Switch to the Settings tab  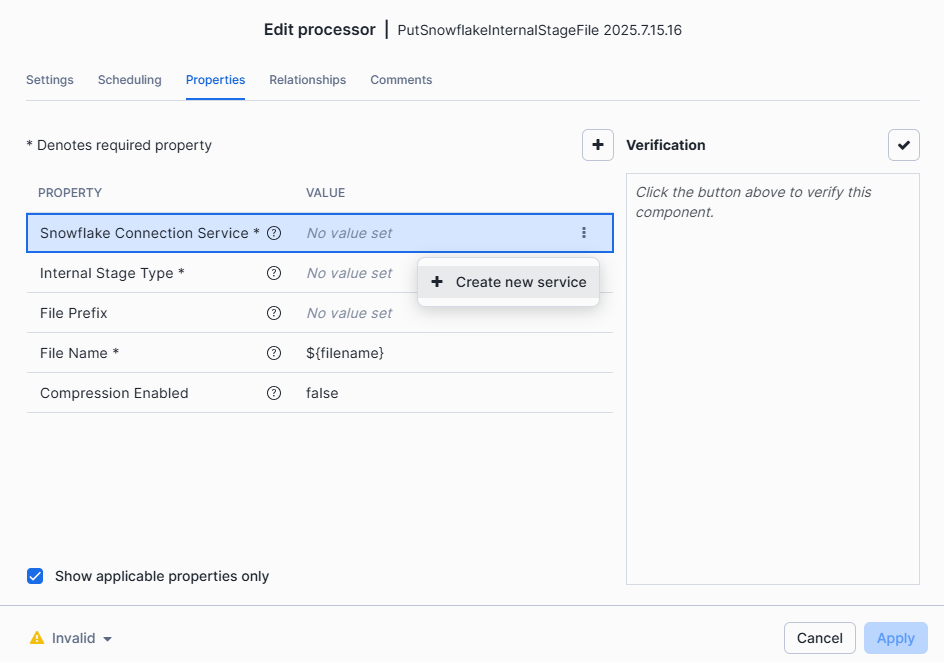pyautogui.click(x=50, y=80)
